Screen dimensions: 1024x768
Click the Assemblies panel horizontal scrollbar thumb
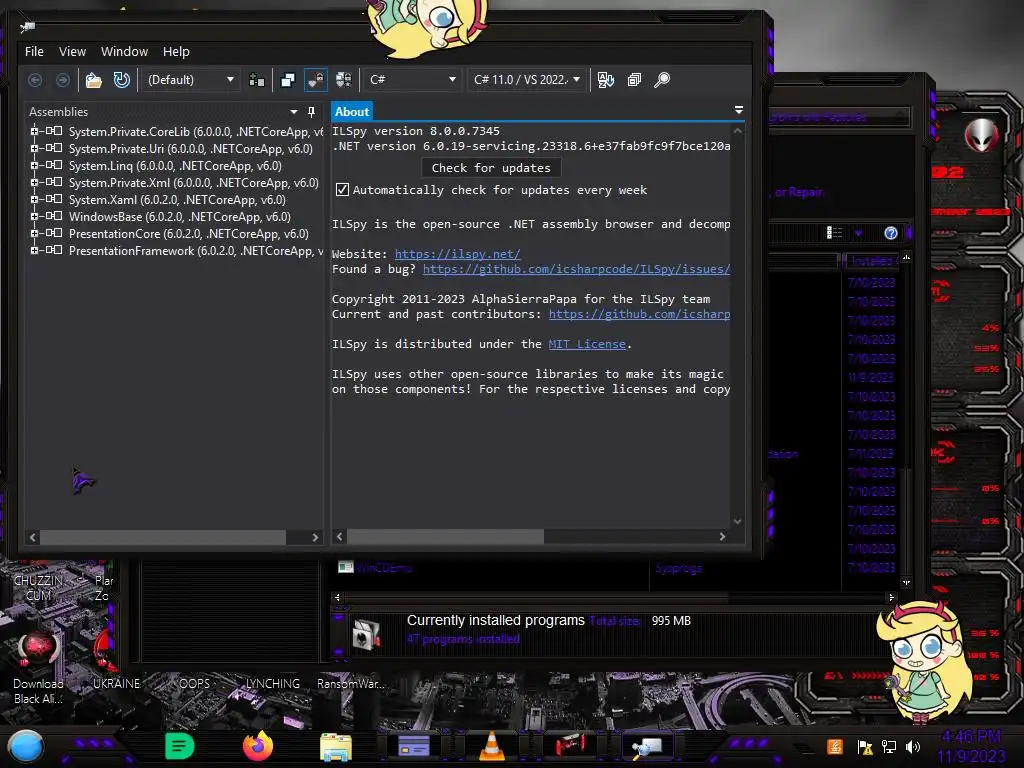coord(163,537)
